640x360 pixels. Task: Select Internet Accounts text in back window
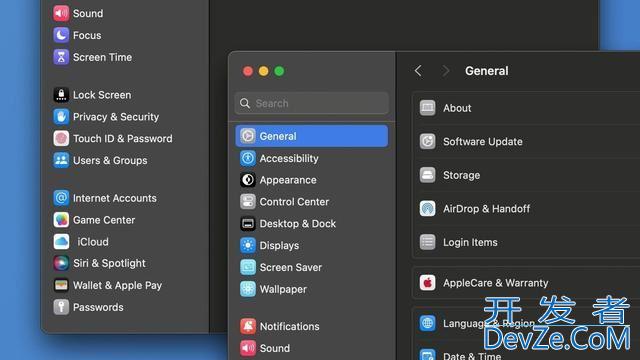[x=115, y=198]
